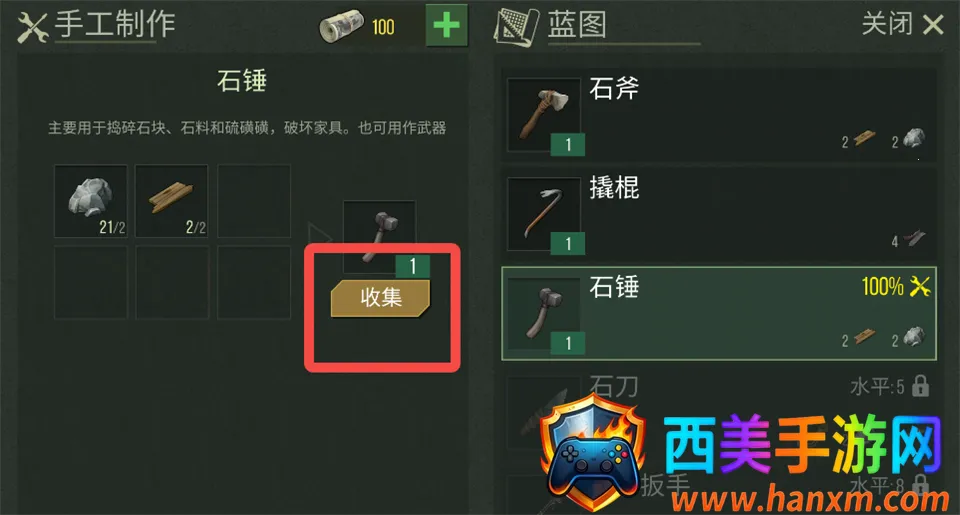
Task: Click the crafted stone hammer result icon
Action: click(x=380, y=237)
